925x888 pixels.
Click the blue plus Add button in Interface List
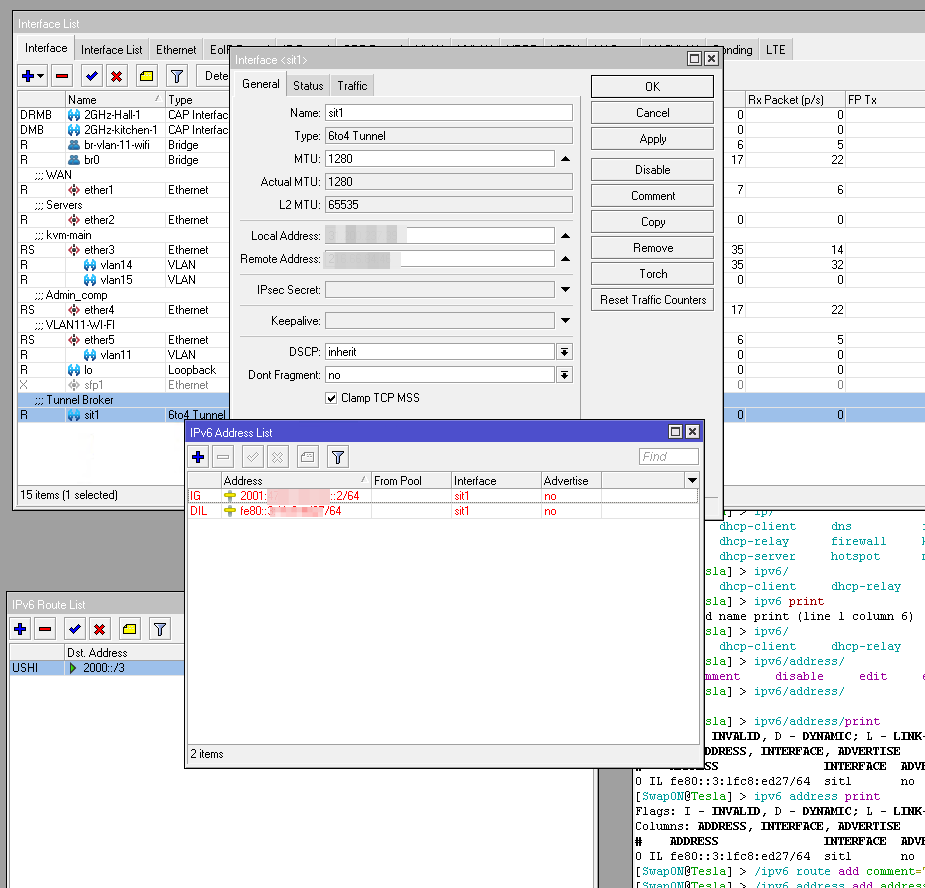[28, 76]
